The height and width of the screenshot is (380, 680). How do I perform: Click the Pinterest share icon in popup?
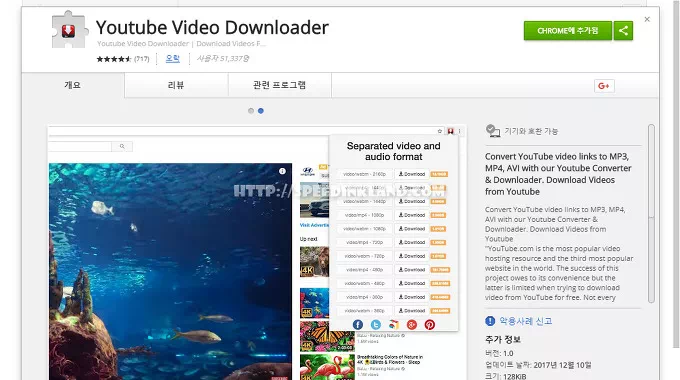[x=429, y=324]
